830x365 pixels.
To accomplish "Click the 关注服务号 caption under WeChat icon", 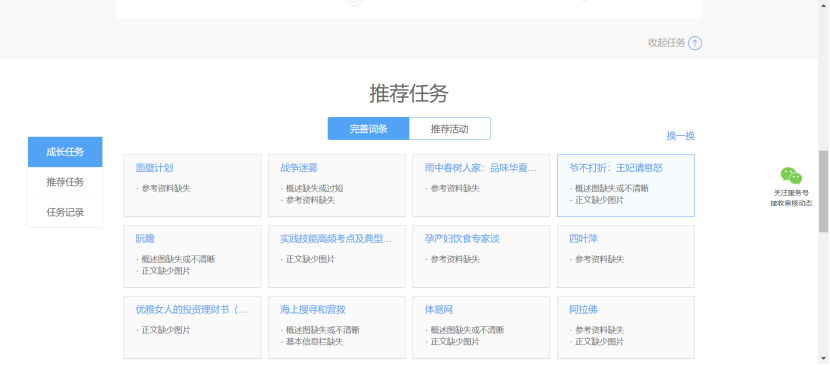I will pyautogui.click(x=791, y=193).
